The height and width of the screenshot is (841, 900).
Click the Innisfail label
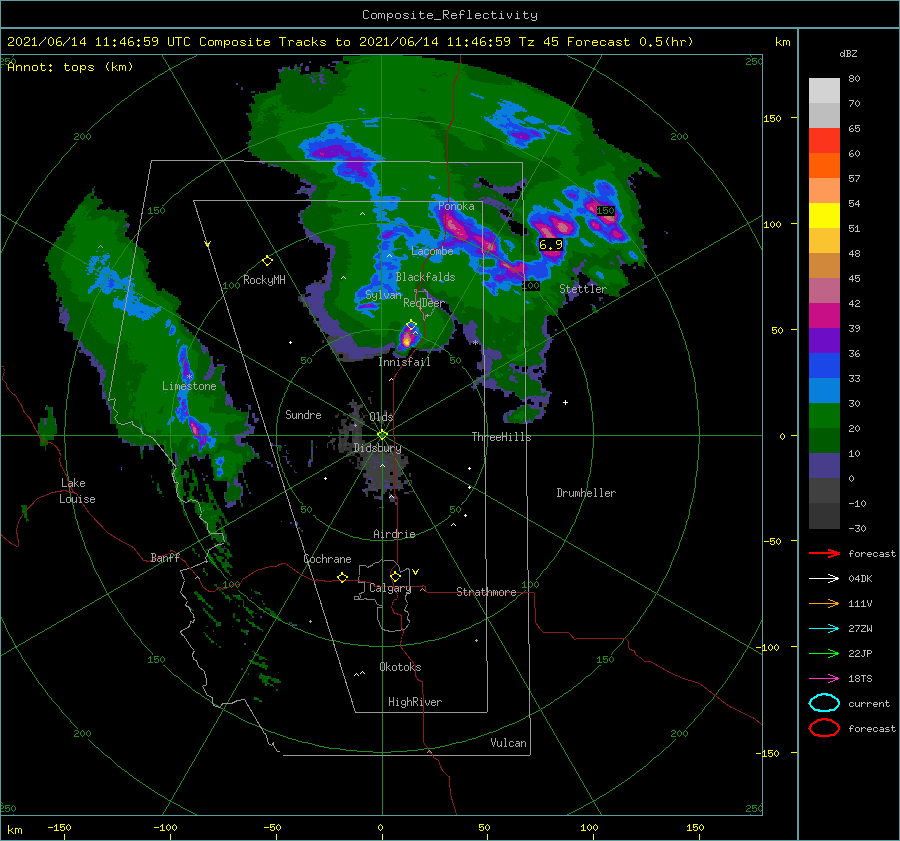[x=405, y=362]
